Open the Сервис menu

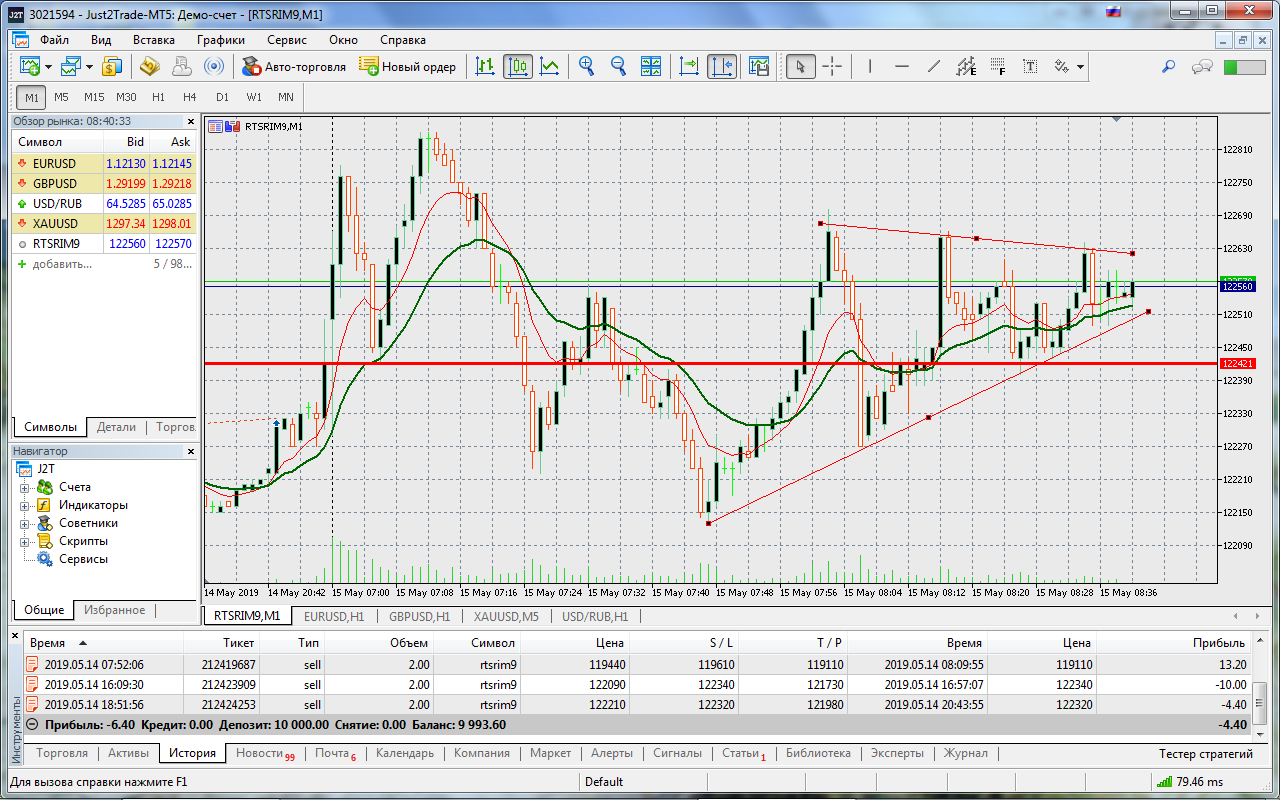(287, 40)
